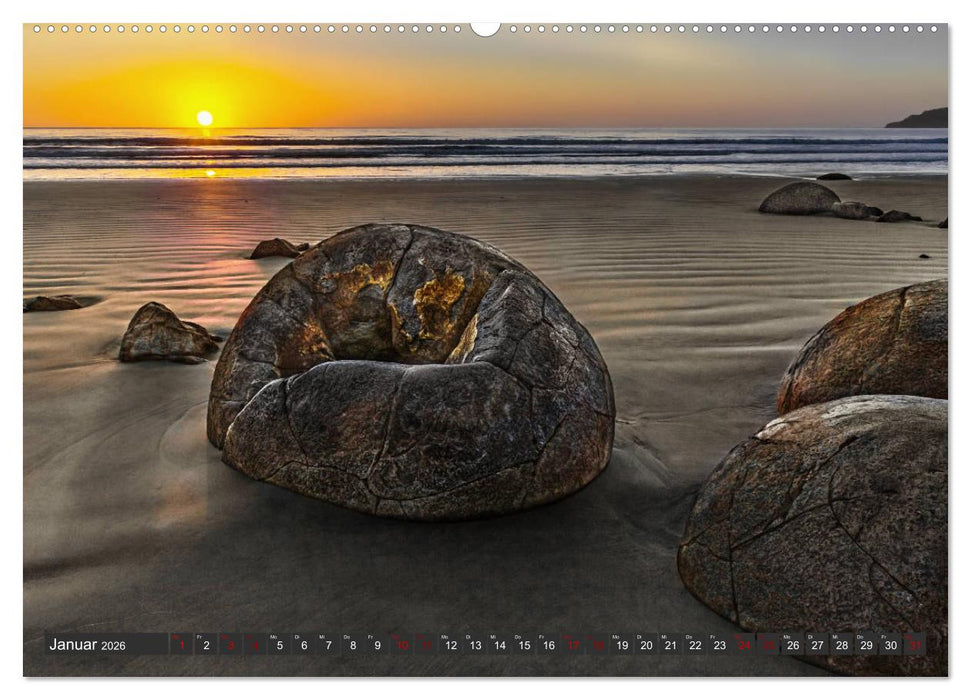Select Thursday 15 in the date strip

click(524, 645)
